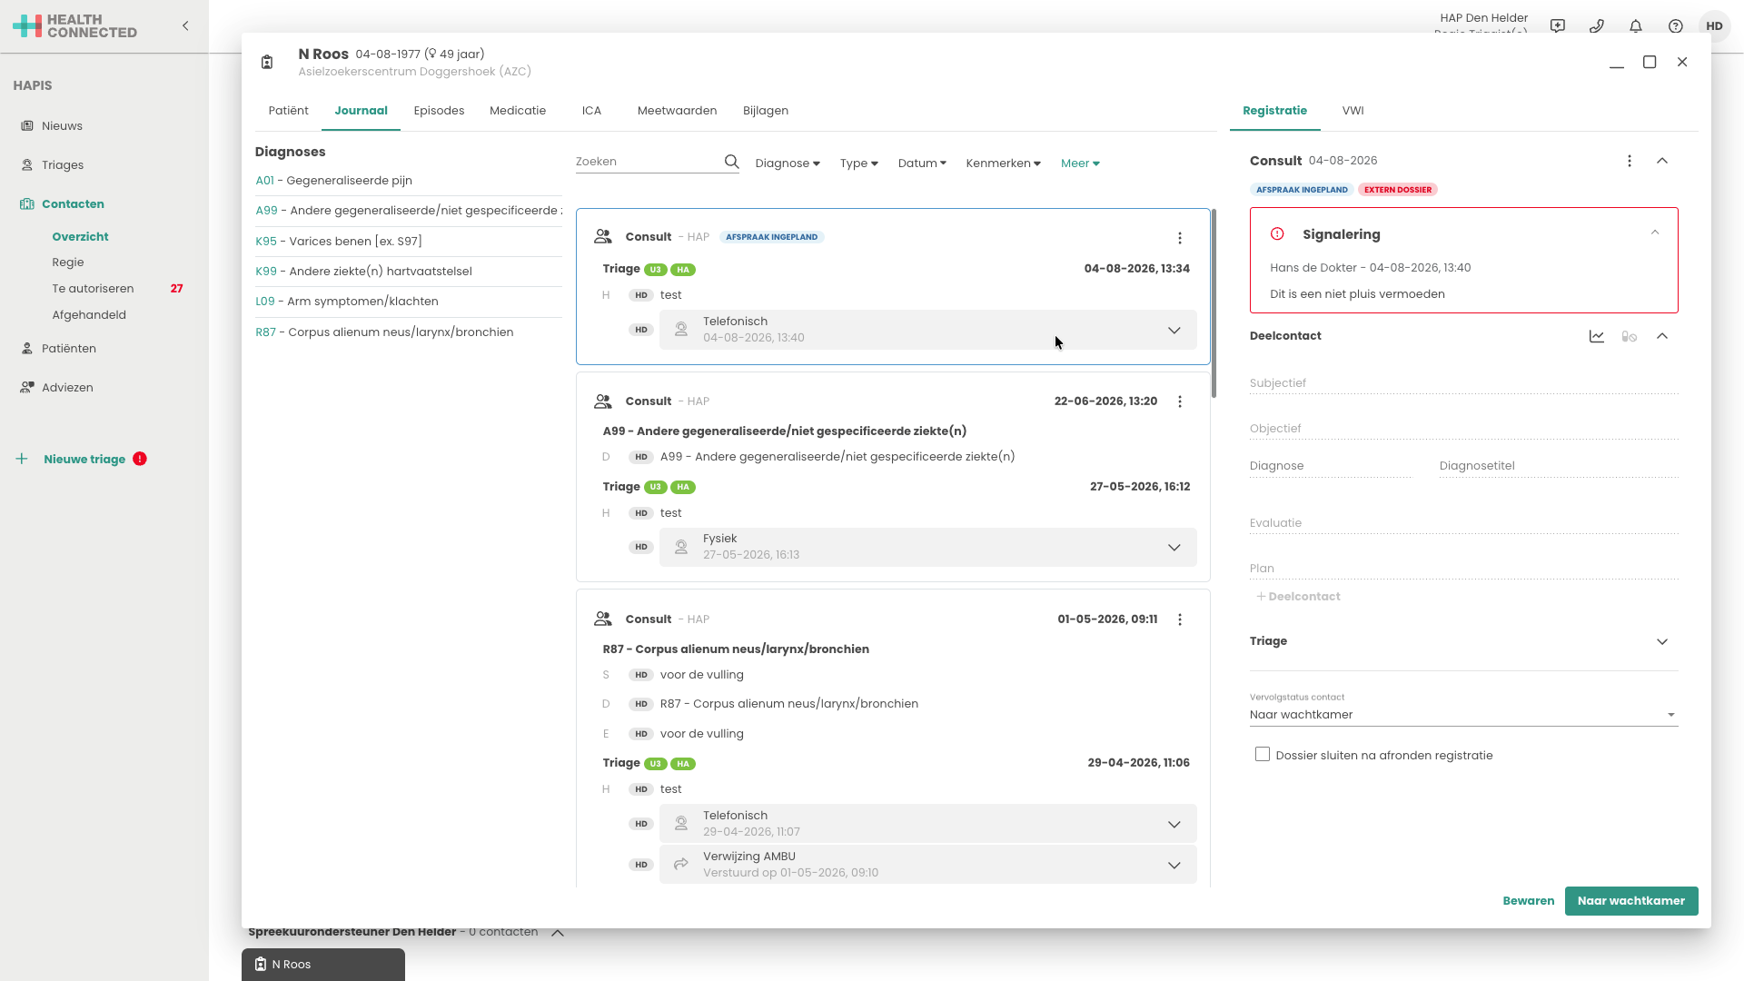1744x981 pixels.
Task: Click the chart icon in Deelcontact header
Action: coord(1596,336)
